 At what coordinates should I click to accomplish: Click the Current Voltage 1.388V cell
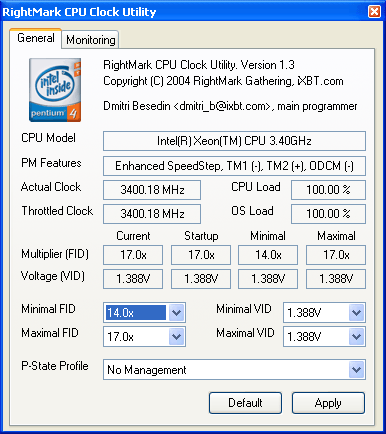133,279
